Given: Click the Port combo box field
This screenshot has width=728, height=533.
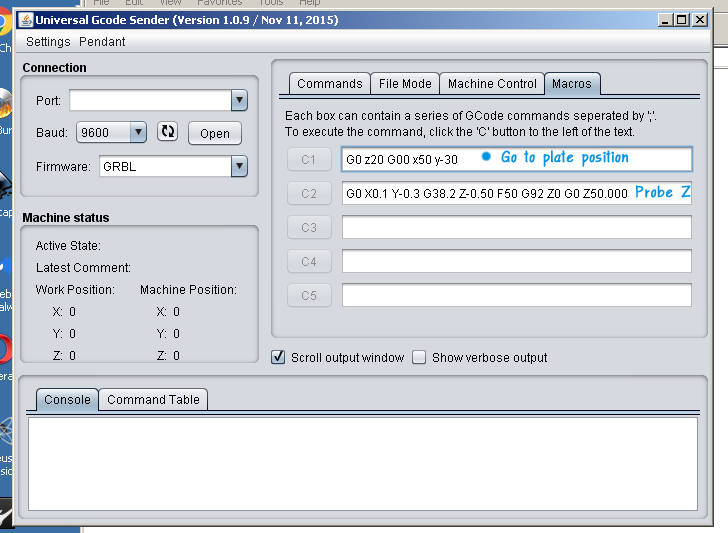Looking at the screenshot, I should [150, 100].
